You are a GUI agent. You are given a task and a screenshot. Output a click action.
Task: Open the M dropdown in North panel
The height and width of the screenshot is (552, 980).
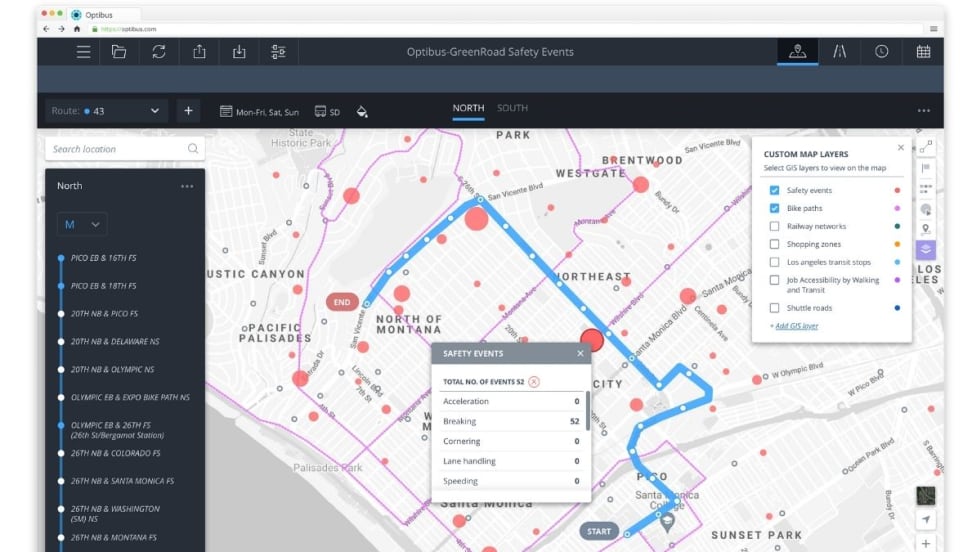81,225
